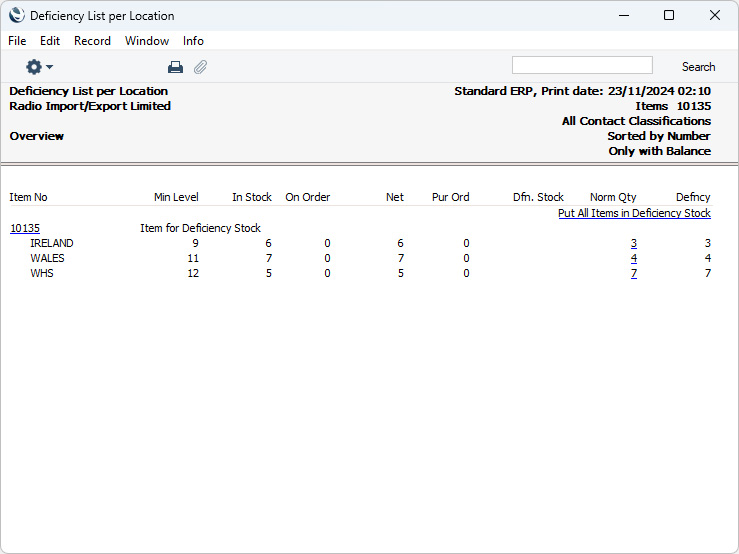The width and height of the screenshot is (739, 554).
Task: Open the Edit menu
Action: (x=50, y=41)
